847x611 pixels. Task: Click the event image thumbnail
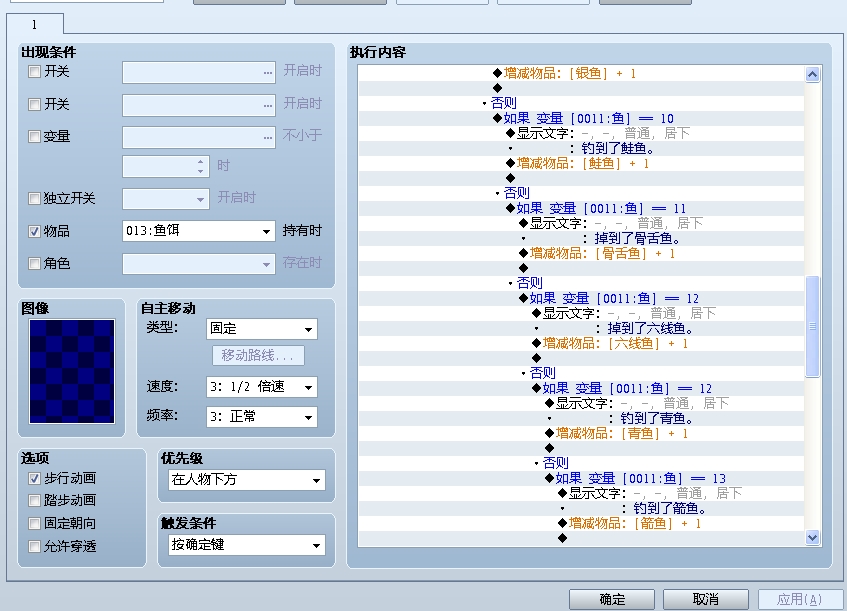tap(72, 371)
